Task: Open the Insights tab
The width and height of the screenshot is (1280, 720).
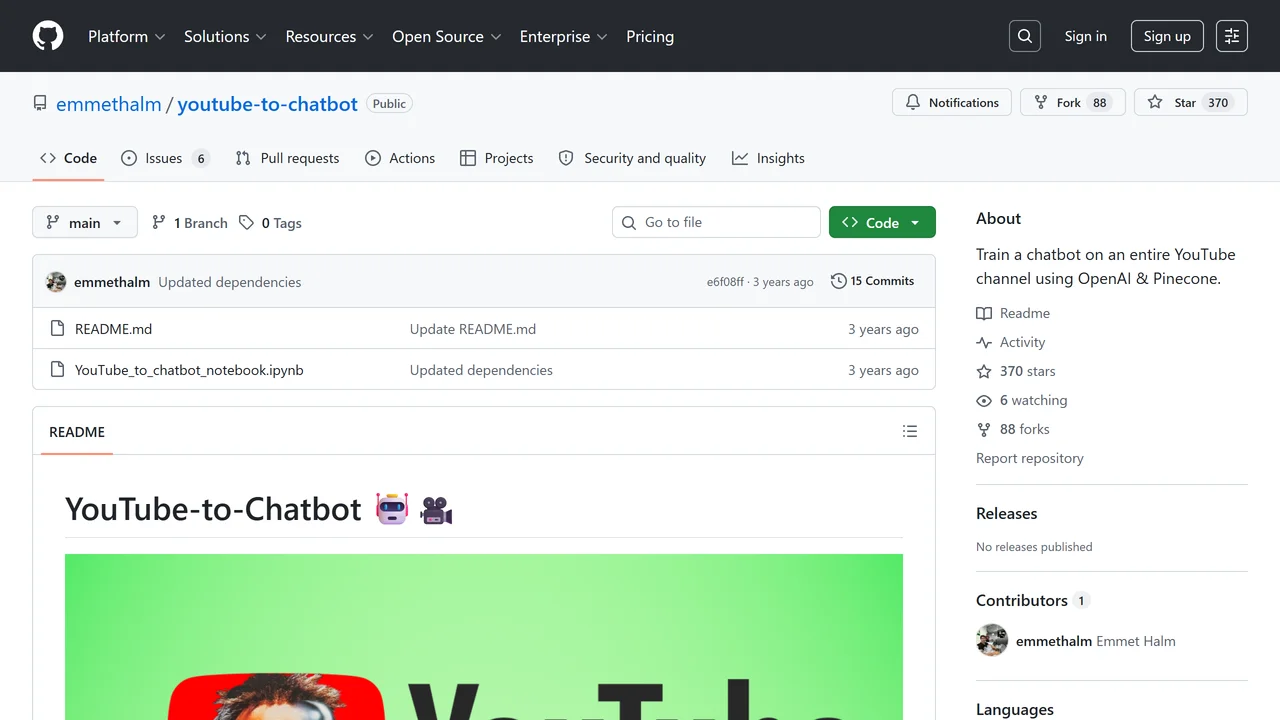Action: [x=768, y=158]
